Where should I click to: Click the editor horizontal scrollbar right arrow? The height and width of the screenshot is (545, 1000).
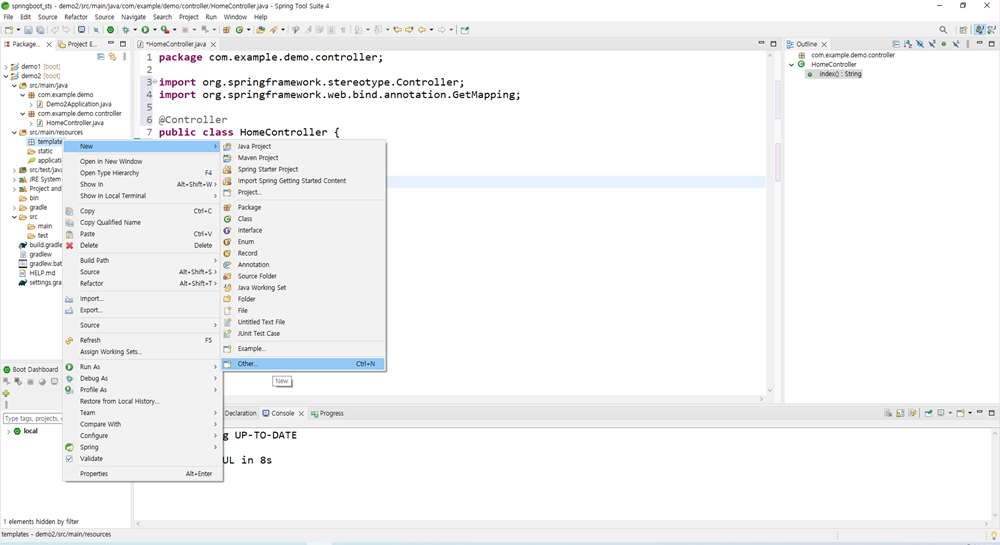[x=761, y=399]
